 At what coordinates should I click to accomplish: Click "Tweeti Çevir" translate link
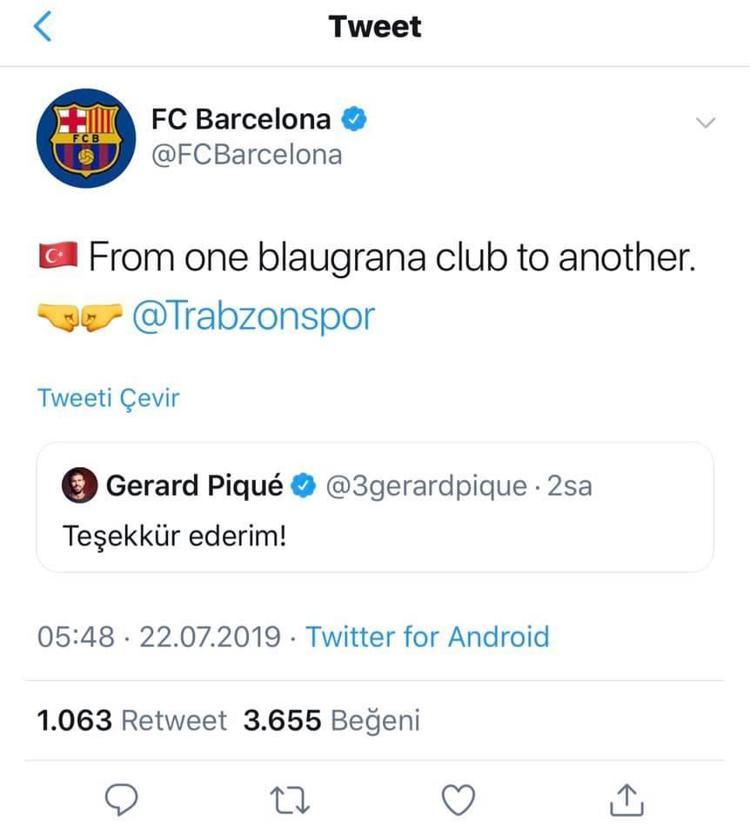coord(108,397)
